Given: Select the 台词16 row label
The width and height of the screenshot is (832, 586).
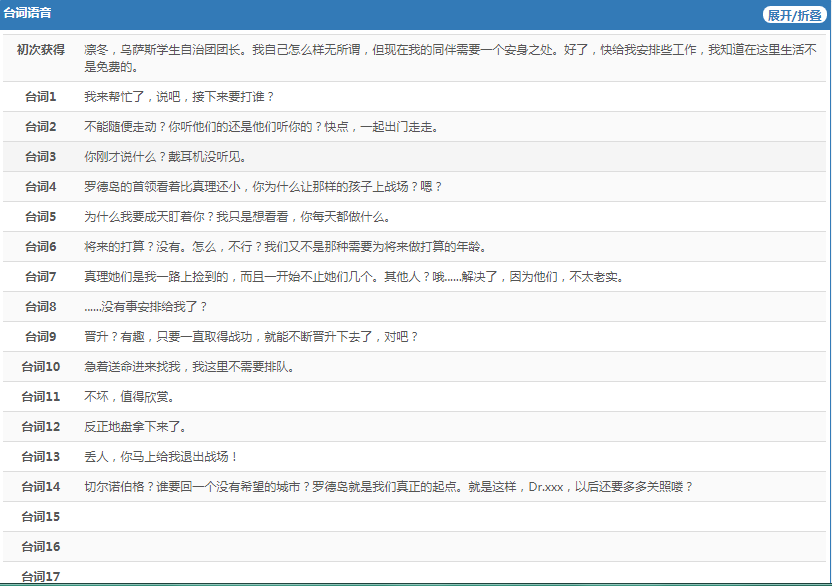Looking at the screenshot, I should point(41,547).
